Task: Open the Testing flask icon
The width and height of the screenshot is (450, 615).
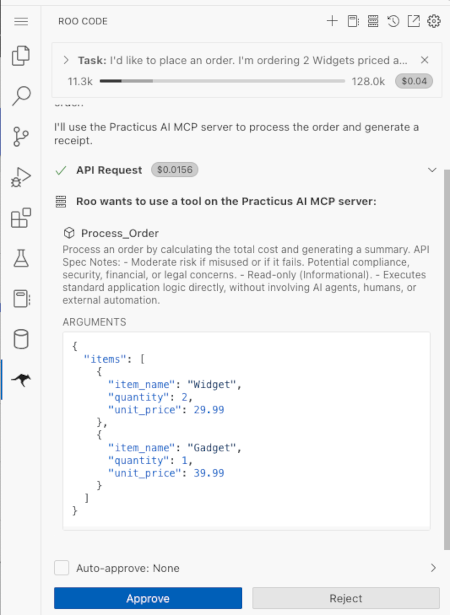Action: click(x=21, y=258)
